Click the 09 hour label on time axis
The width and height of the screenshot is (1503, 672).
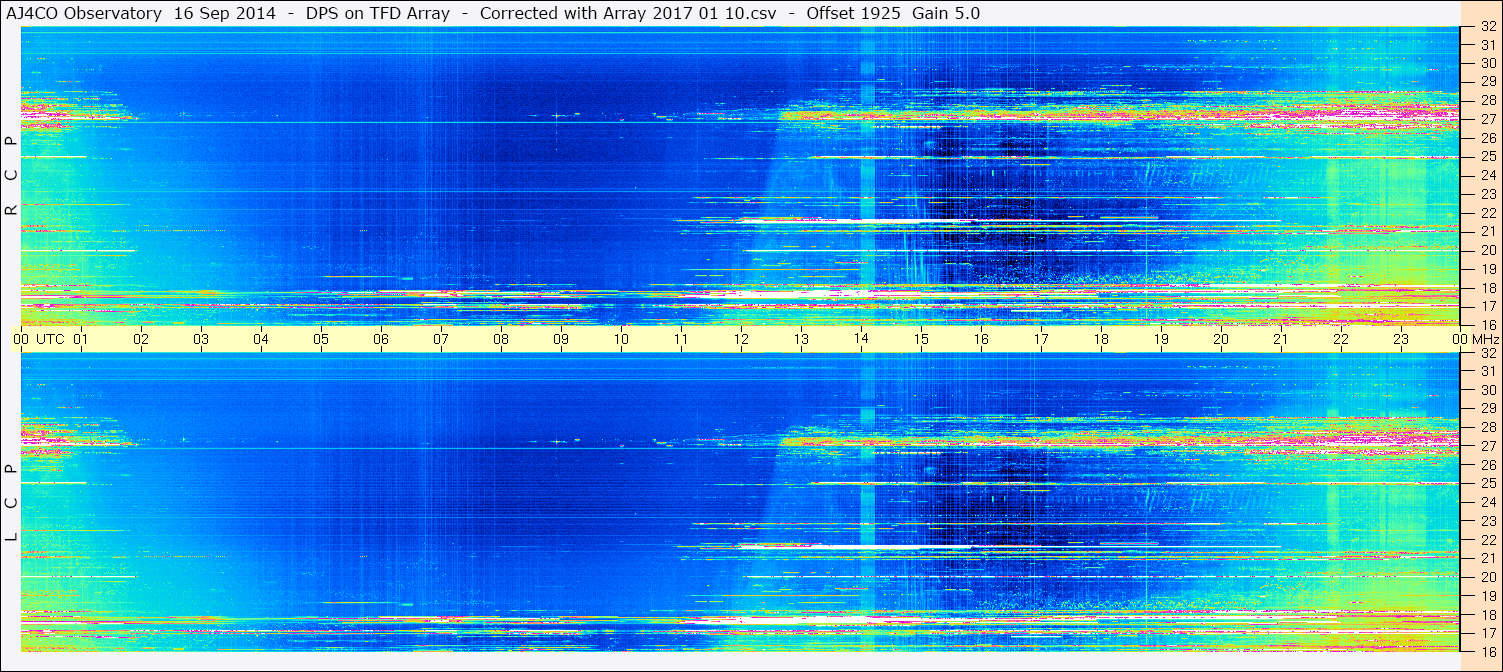[561, 339]
